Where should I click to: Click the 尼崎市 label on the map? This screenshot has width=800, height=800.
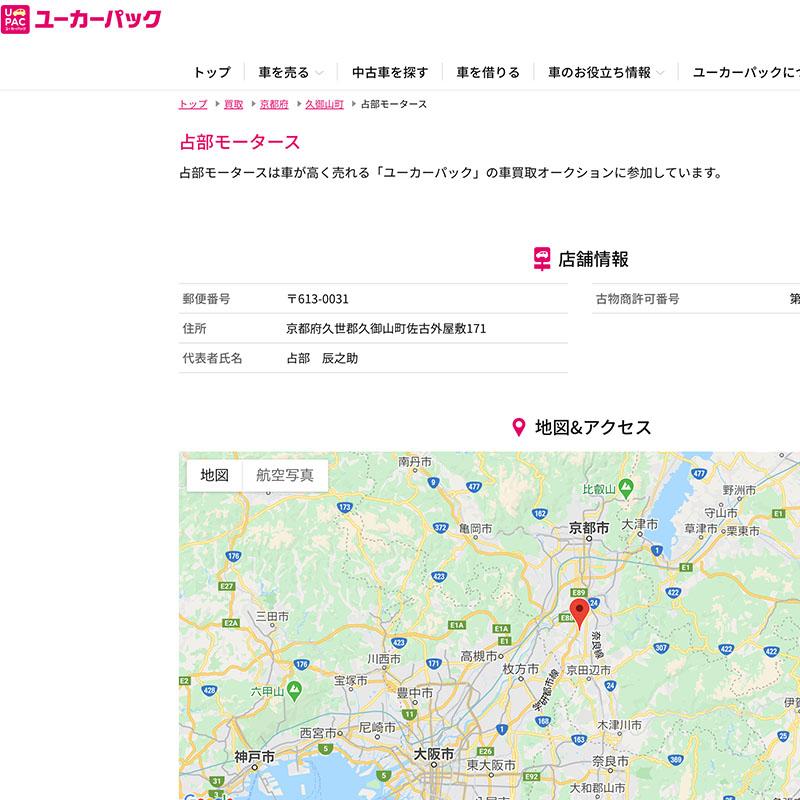pyautogui.click(x=378, y=728)
